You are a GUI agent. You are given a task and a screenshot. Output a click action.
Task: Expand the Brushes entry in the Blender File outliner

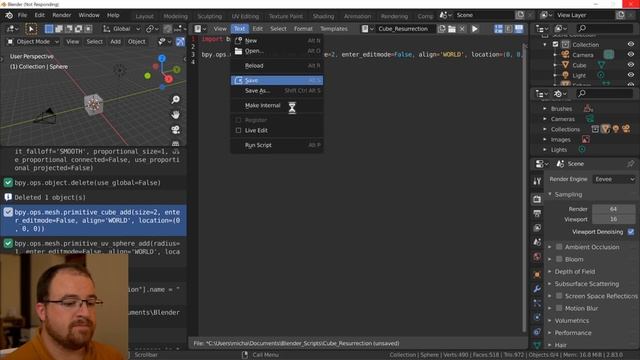pos(545,109)
